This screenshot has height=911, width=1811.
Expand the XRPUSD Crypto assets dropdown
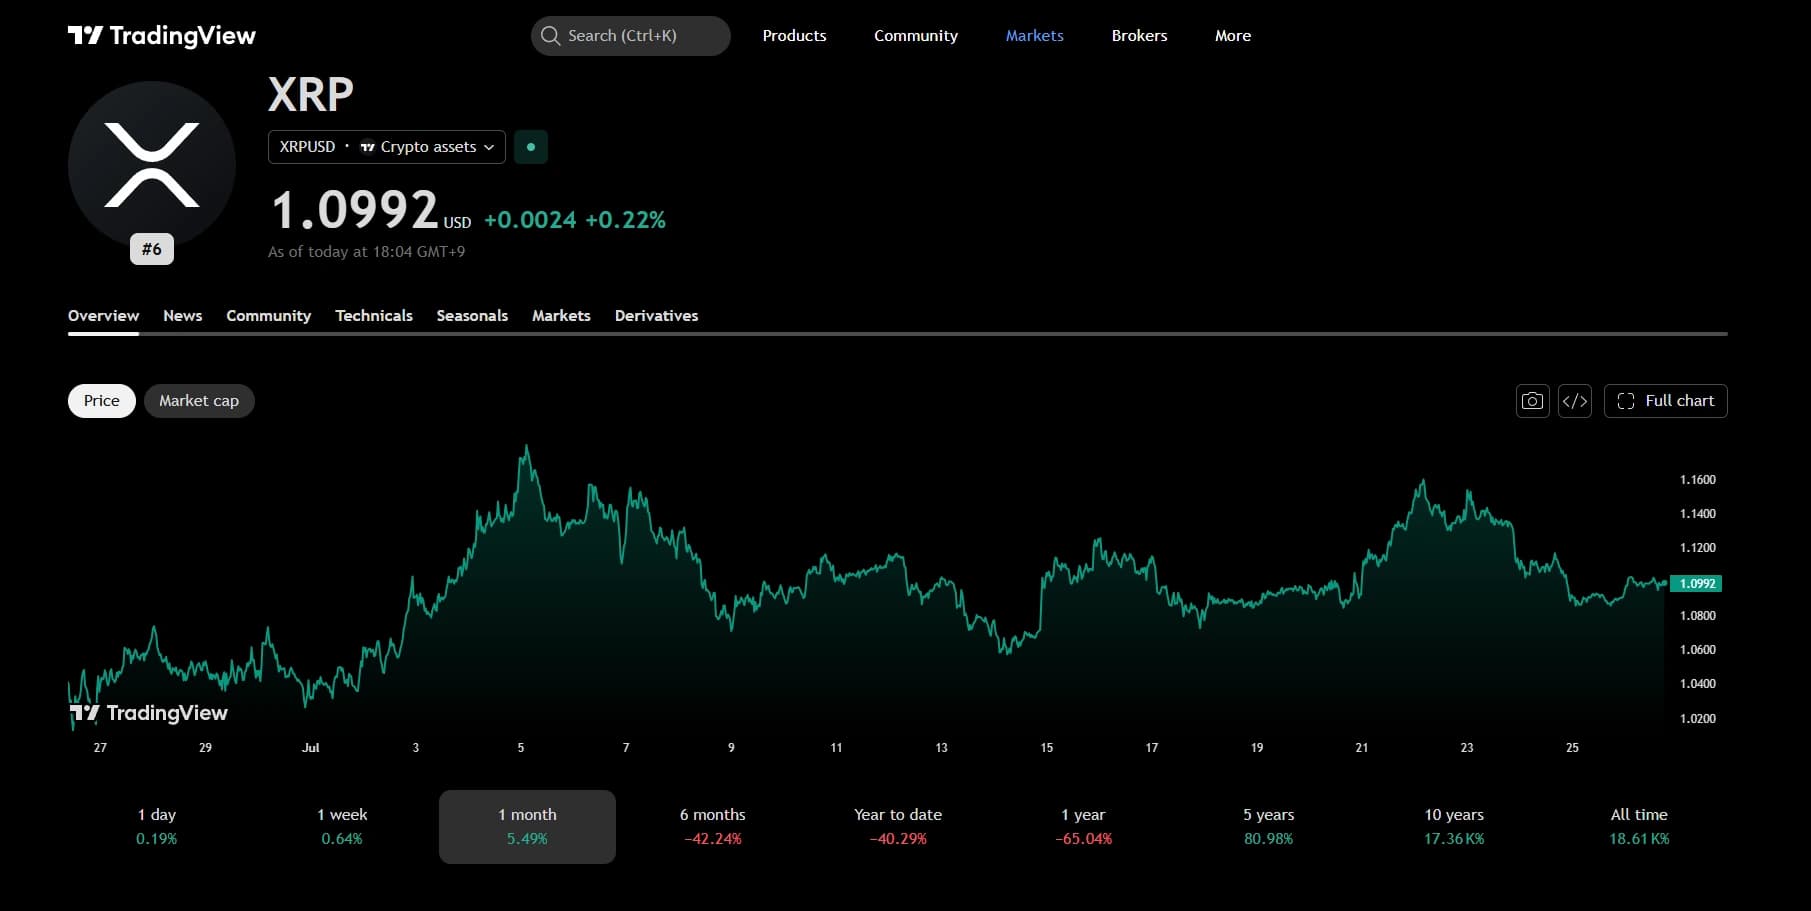(387, 147)
